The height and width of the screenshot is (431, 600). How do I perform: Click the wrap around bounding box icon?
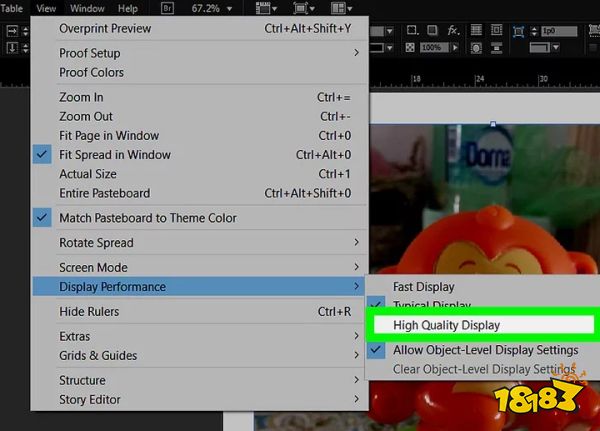click(496, 30)
